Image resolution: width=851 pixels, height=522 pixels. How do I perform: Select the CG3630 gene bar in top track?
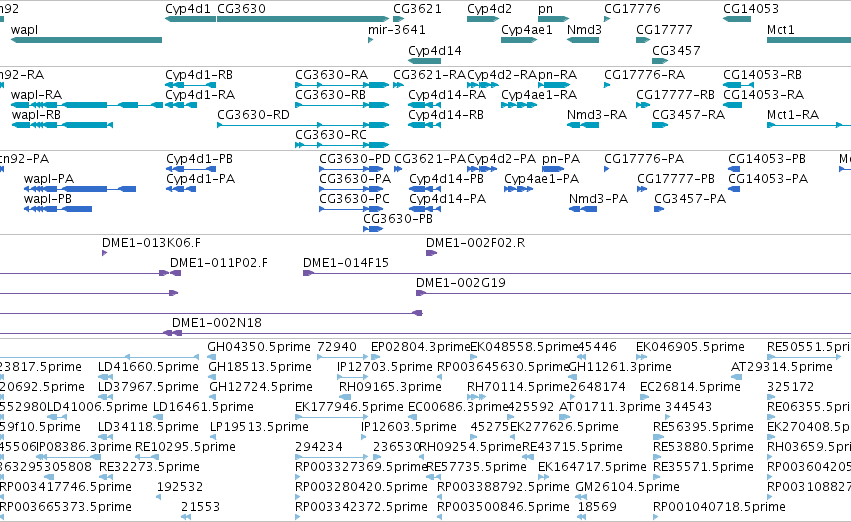pos(303,19)
